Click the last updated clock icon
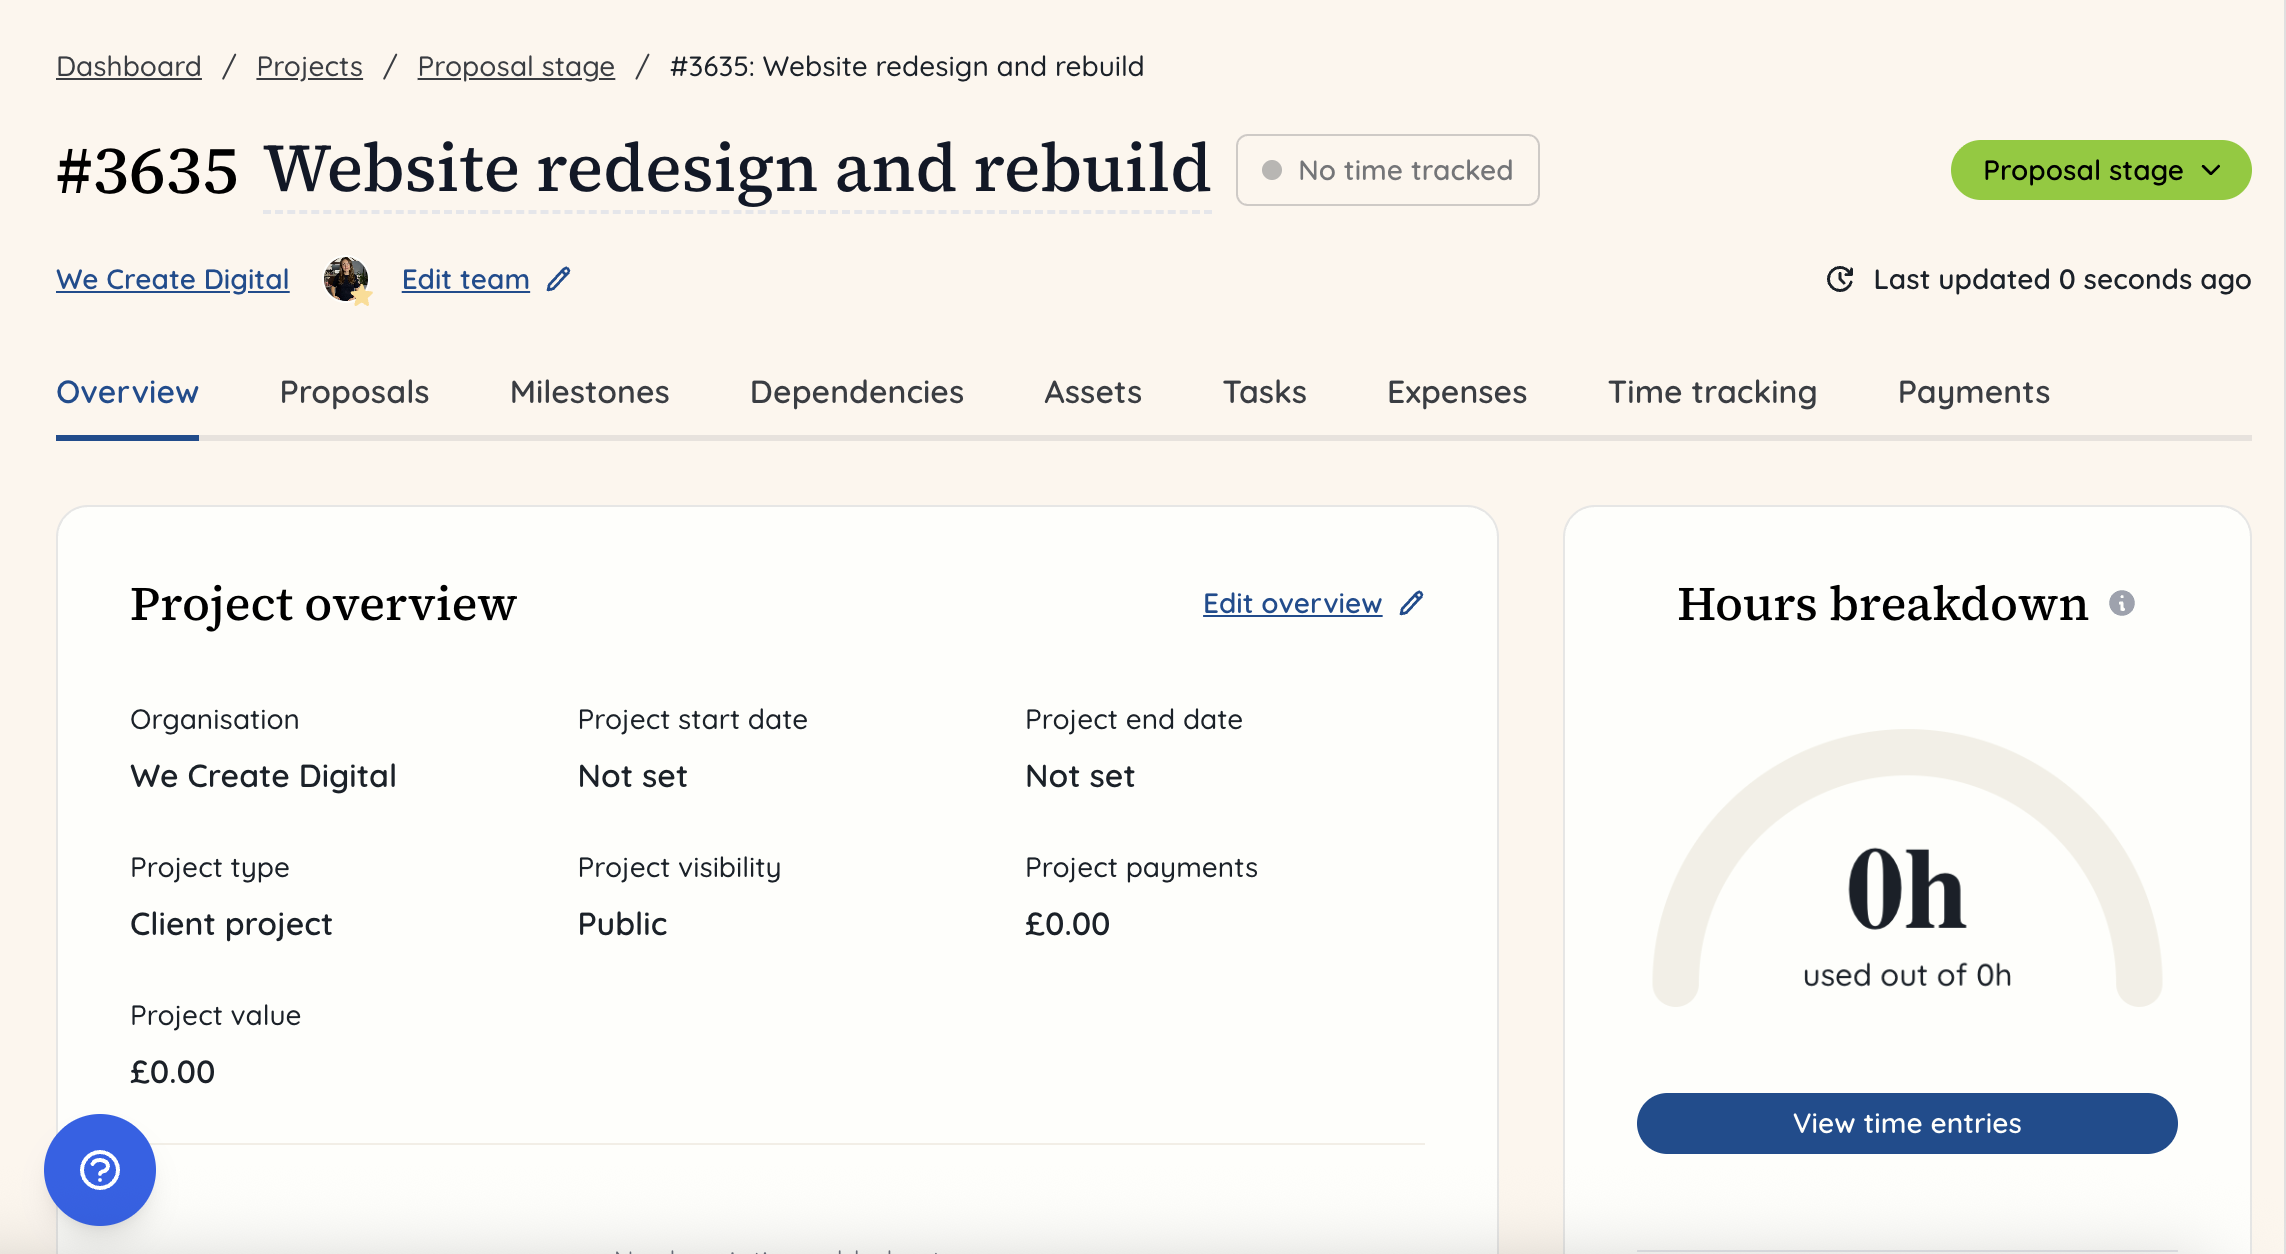 [x=1838, y=279]
